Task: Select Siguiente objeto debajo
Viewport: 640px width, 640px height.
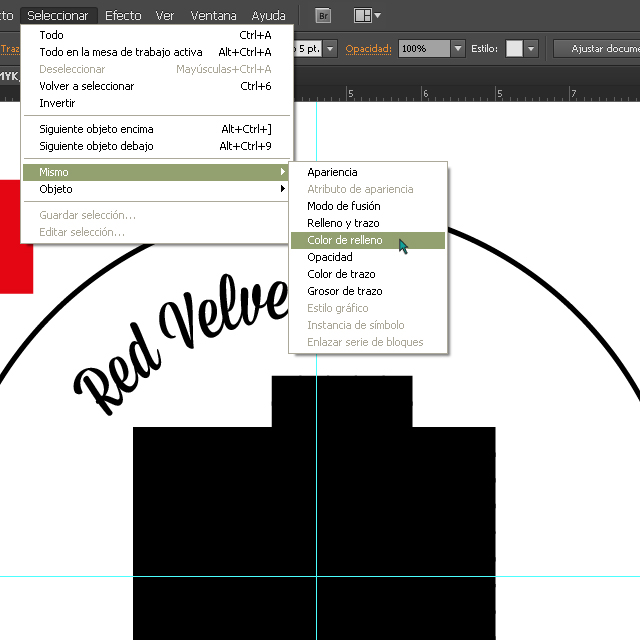Action: 156,146
